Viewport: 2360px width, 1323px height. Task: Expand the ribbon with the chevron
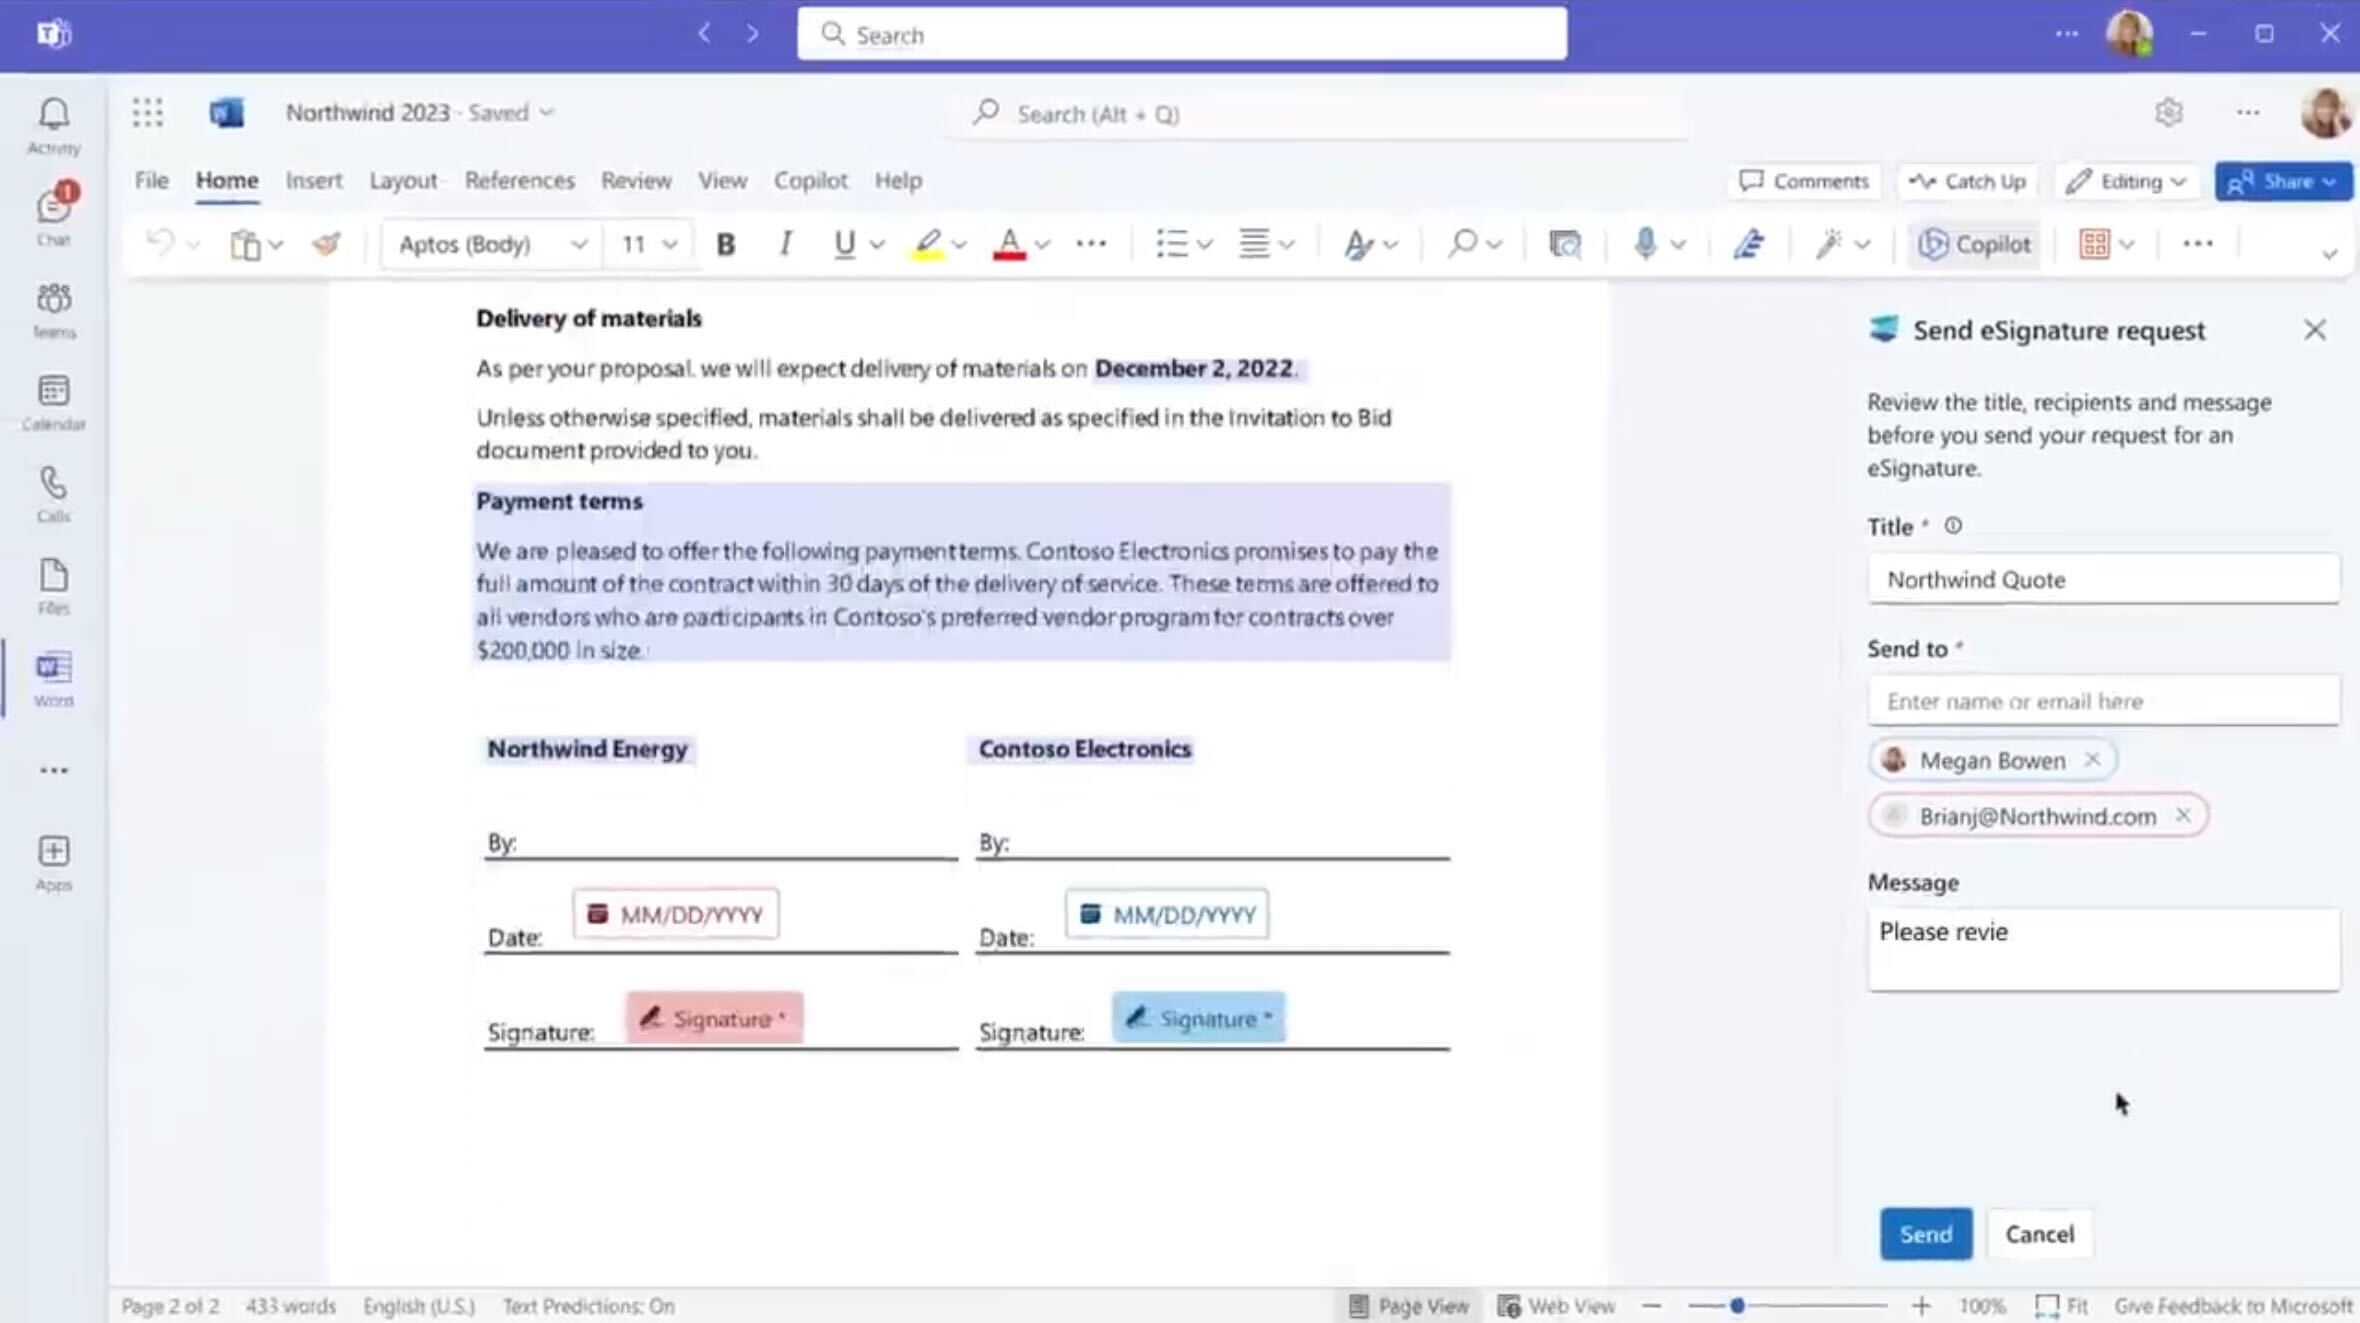pyautogui.click(x=2329, y=254)
